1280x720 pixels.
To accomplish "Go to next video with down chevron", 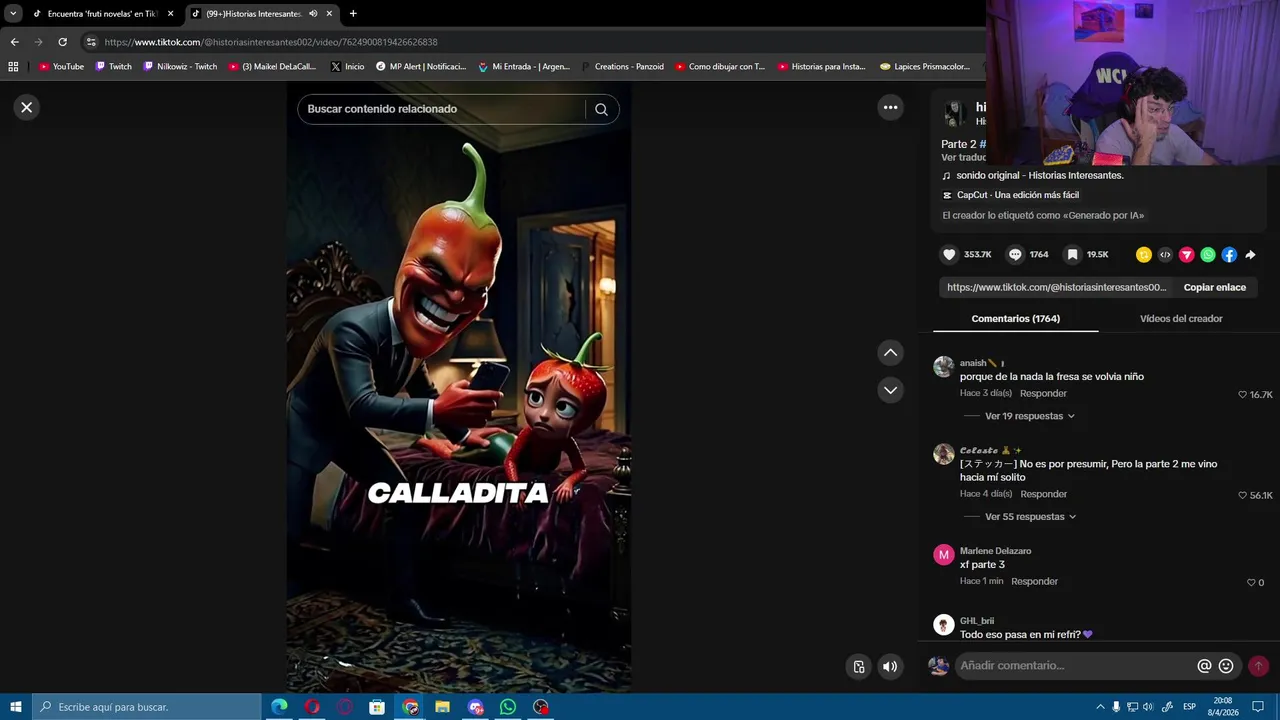I will pyautogui.click(x=890, y=390).
